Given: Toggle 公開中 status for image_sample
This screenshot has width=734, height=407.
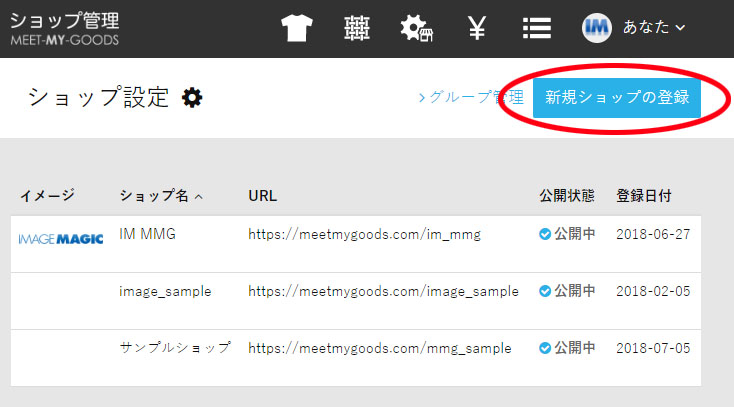Looking at the screenshot, I should 567,291.
